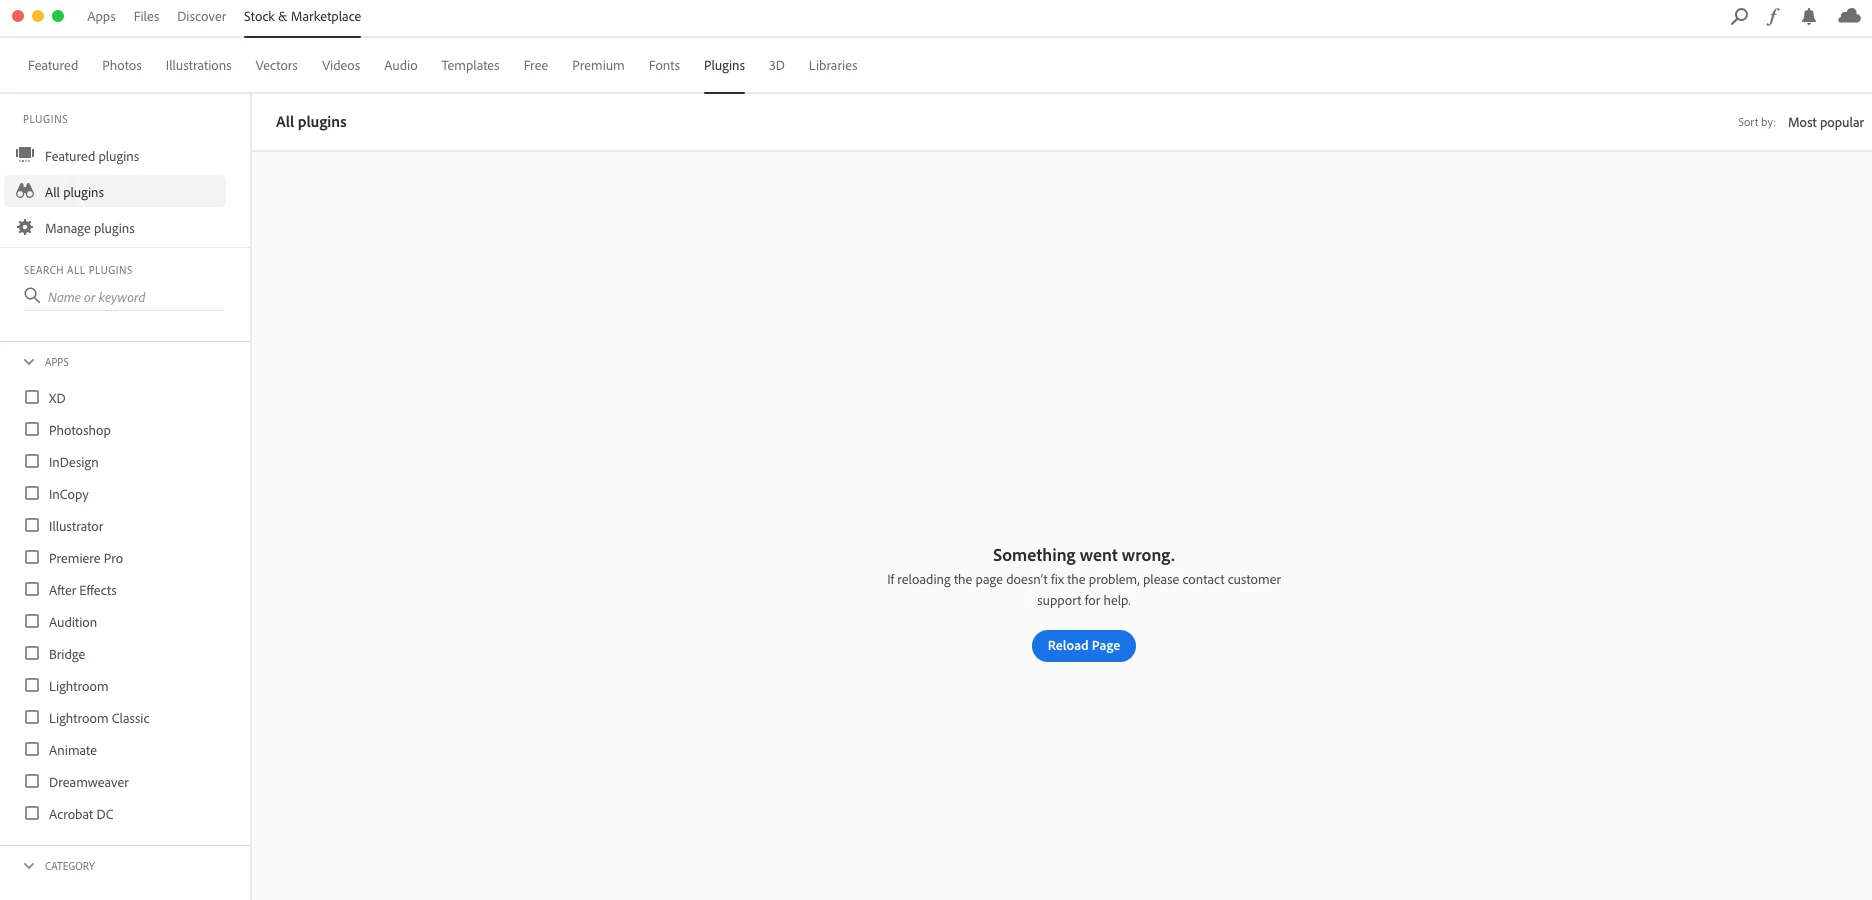Click the Manage plugins gear icon

coord(25,227)
